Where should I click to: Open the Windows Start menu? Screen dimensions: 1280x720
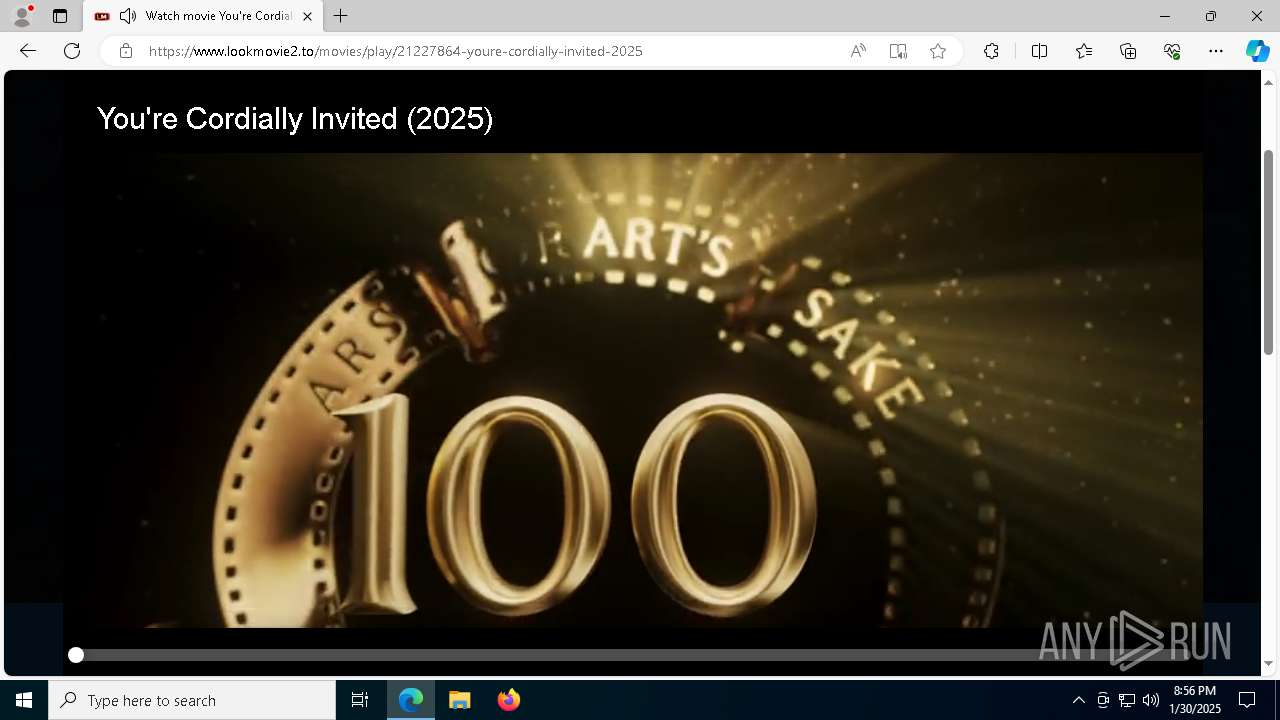(24, 700)
